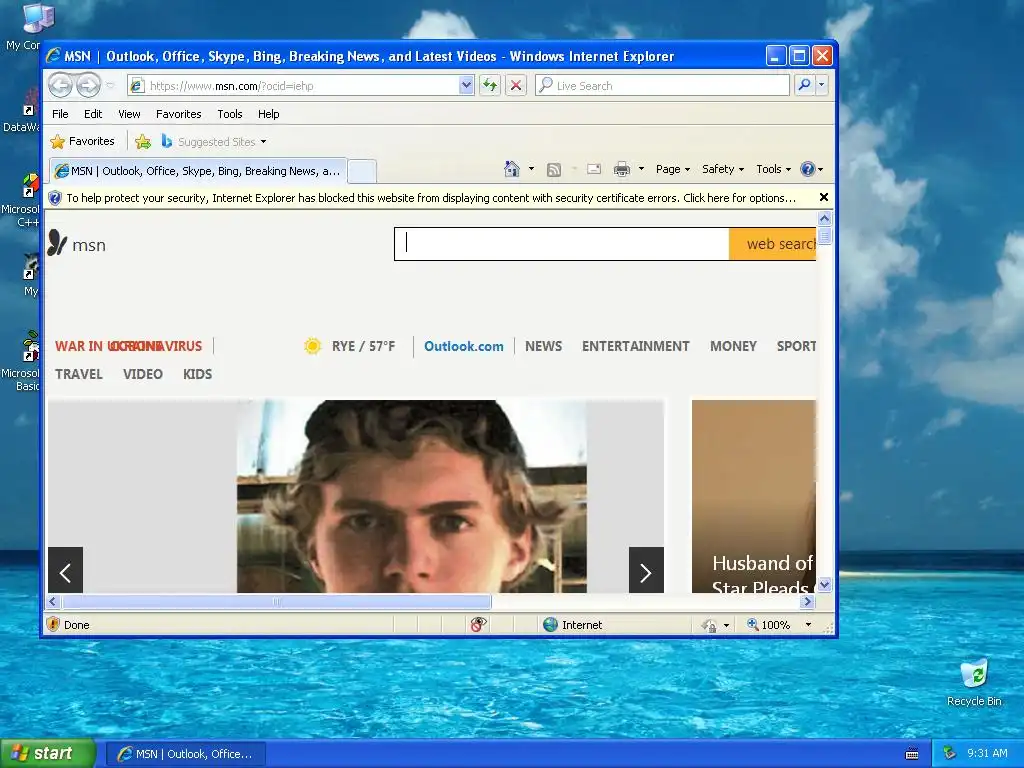Viewport: 1024px width, 768px height.
Task: Click the horizontal scrollbar thumb
Action: pyautogui.click(x=276, y=601)
